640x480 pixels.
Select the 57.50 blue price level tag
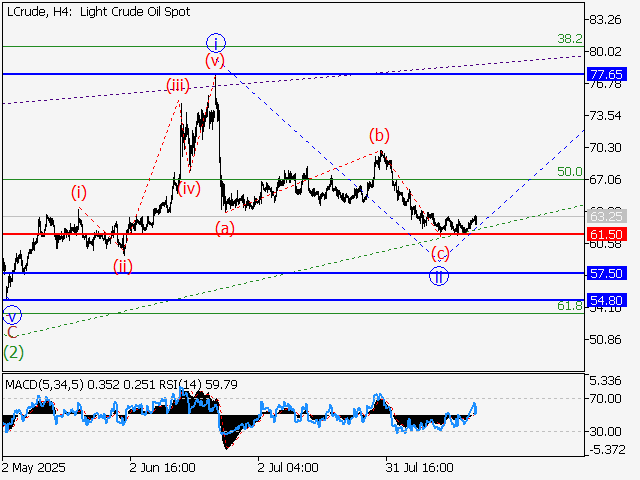[x=607, y=273]
